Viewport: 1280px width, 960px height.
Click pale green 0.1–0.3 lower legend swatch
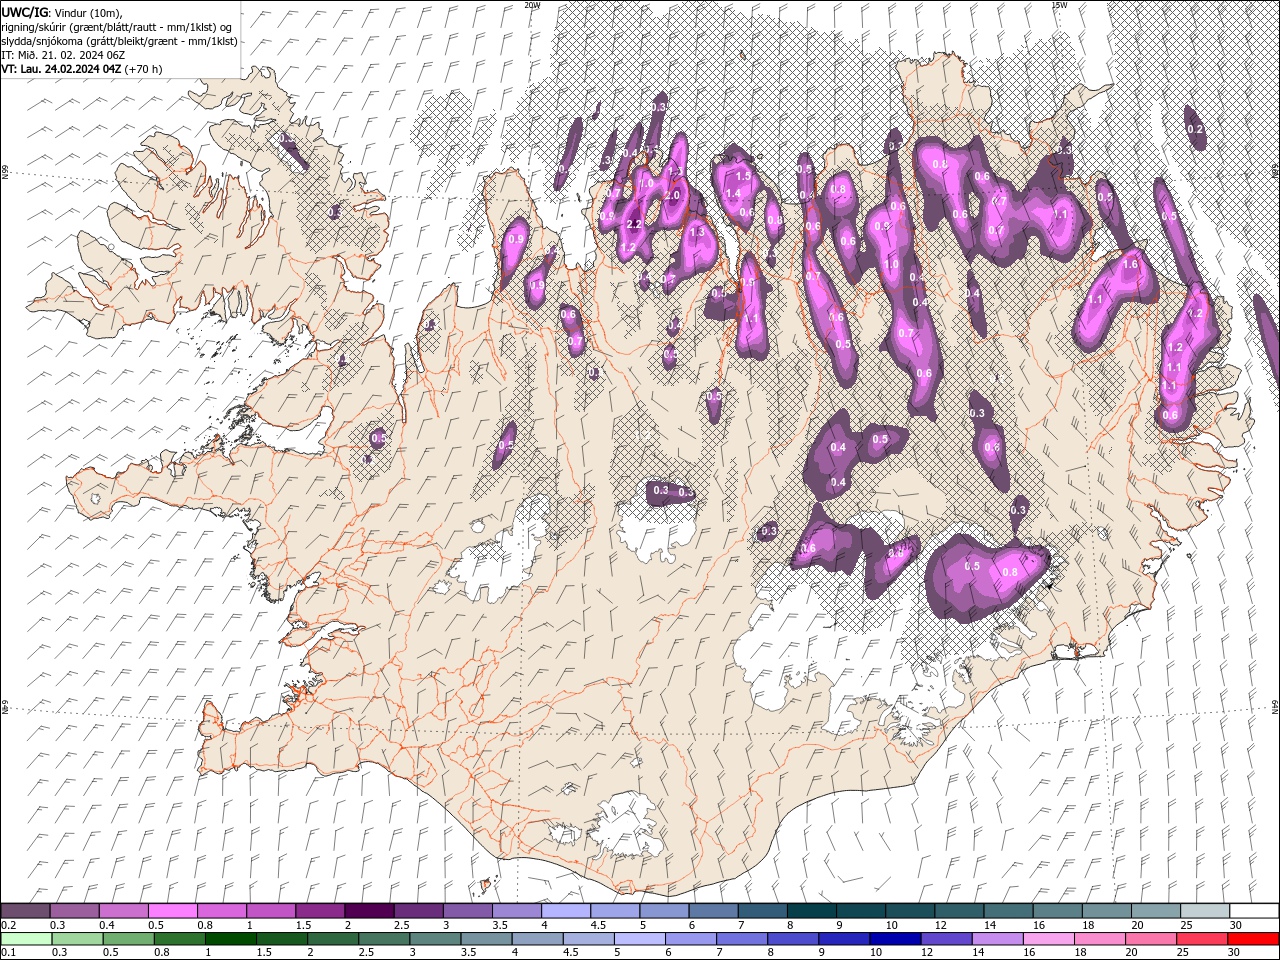pyautogui.click(x=26, y=939)
